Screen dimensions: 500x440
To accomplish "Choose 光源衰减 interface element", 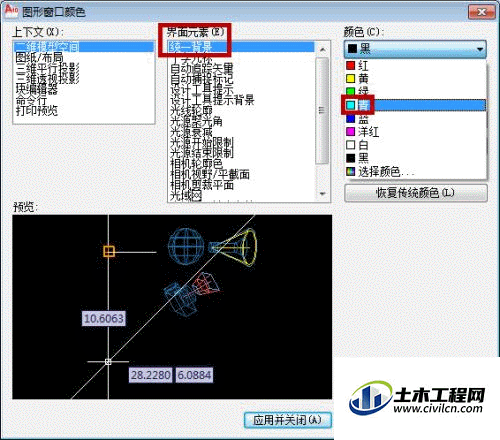I will (x=191, y=132).
